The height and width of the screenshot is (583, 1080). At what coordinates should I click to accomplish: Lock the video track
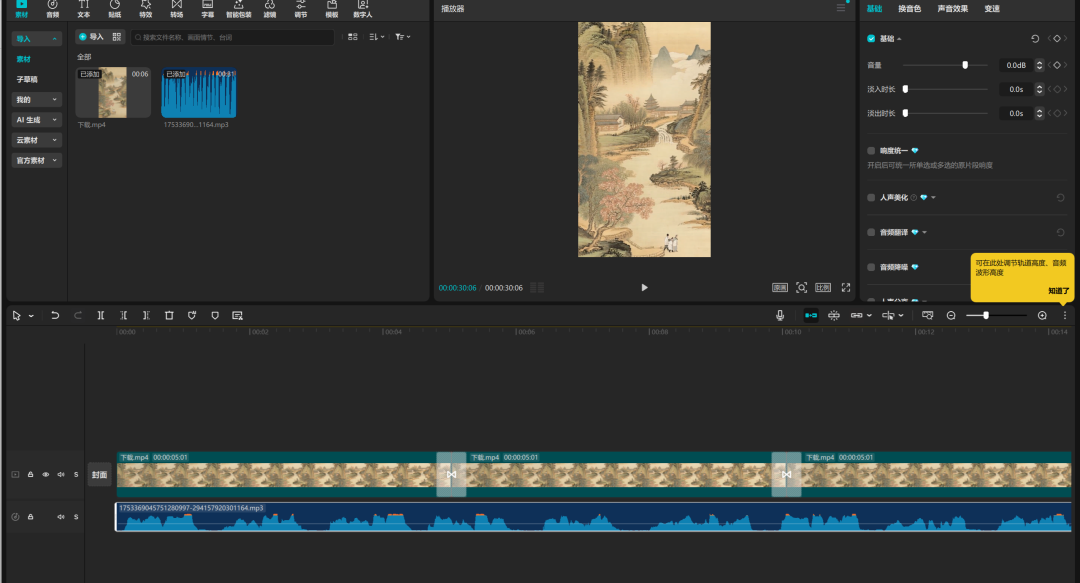30,475
